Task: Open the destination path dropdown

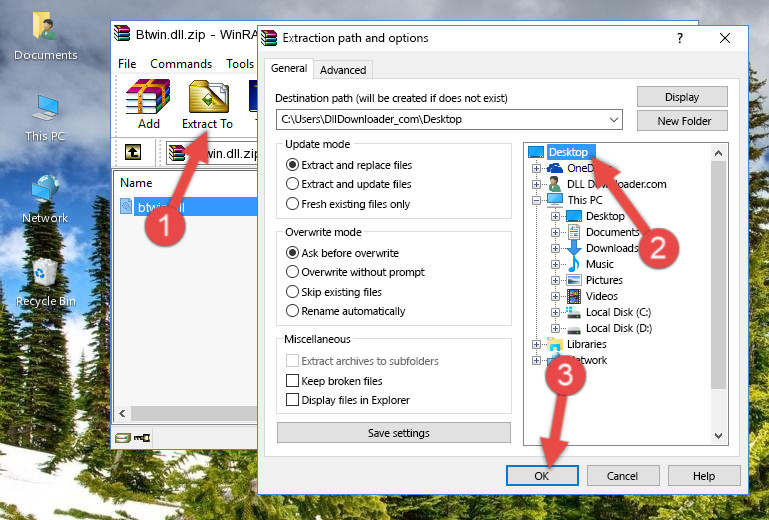Action: 614,120
